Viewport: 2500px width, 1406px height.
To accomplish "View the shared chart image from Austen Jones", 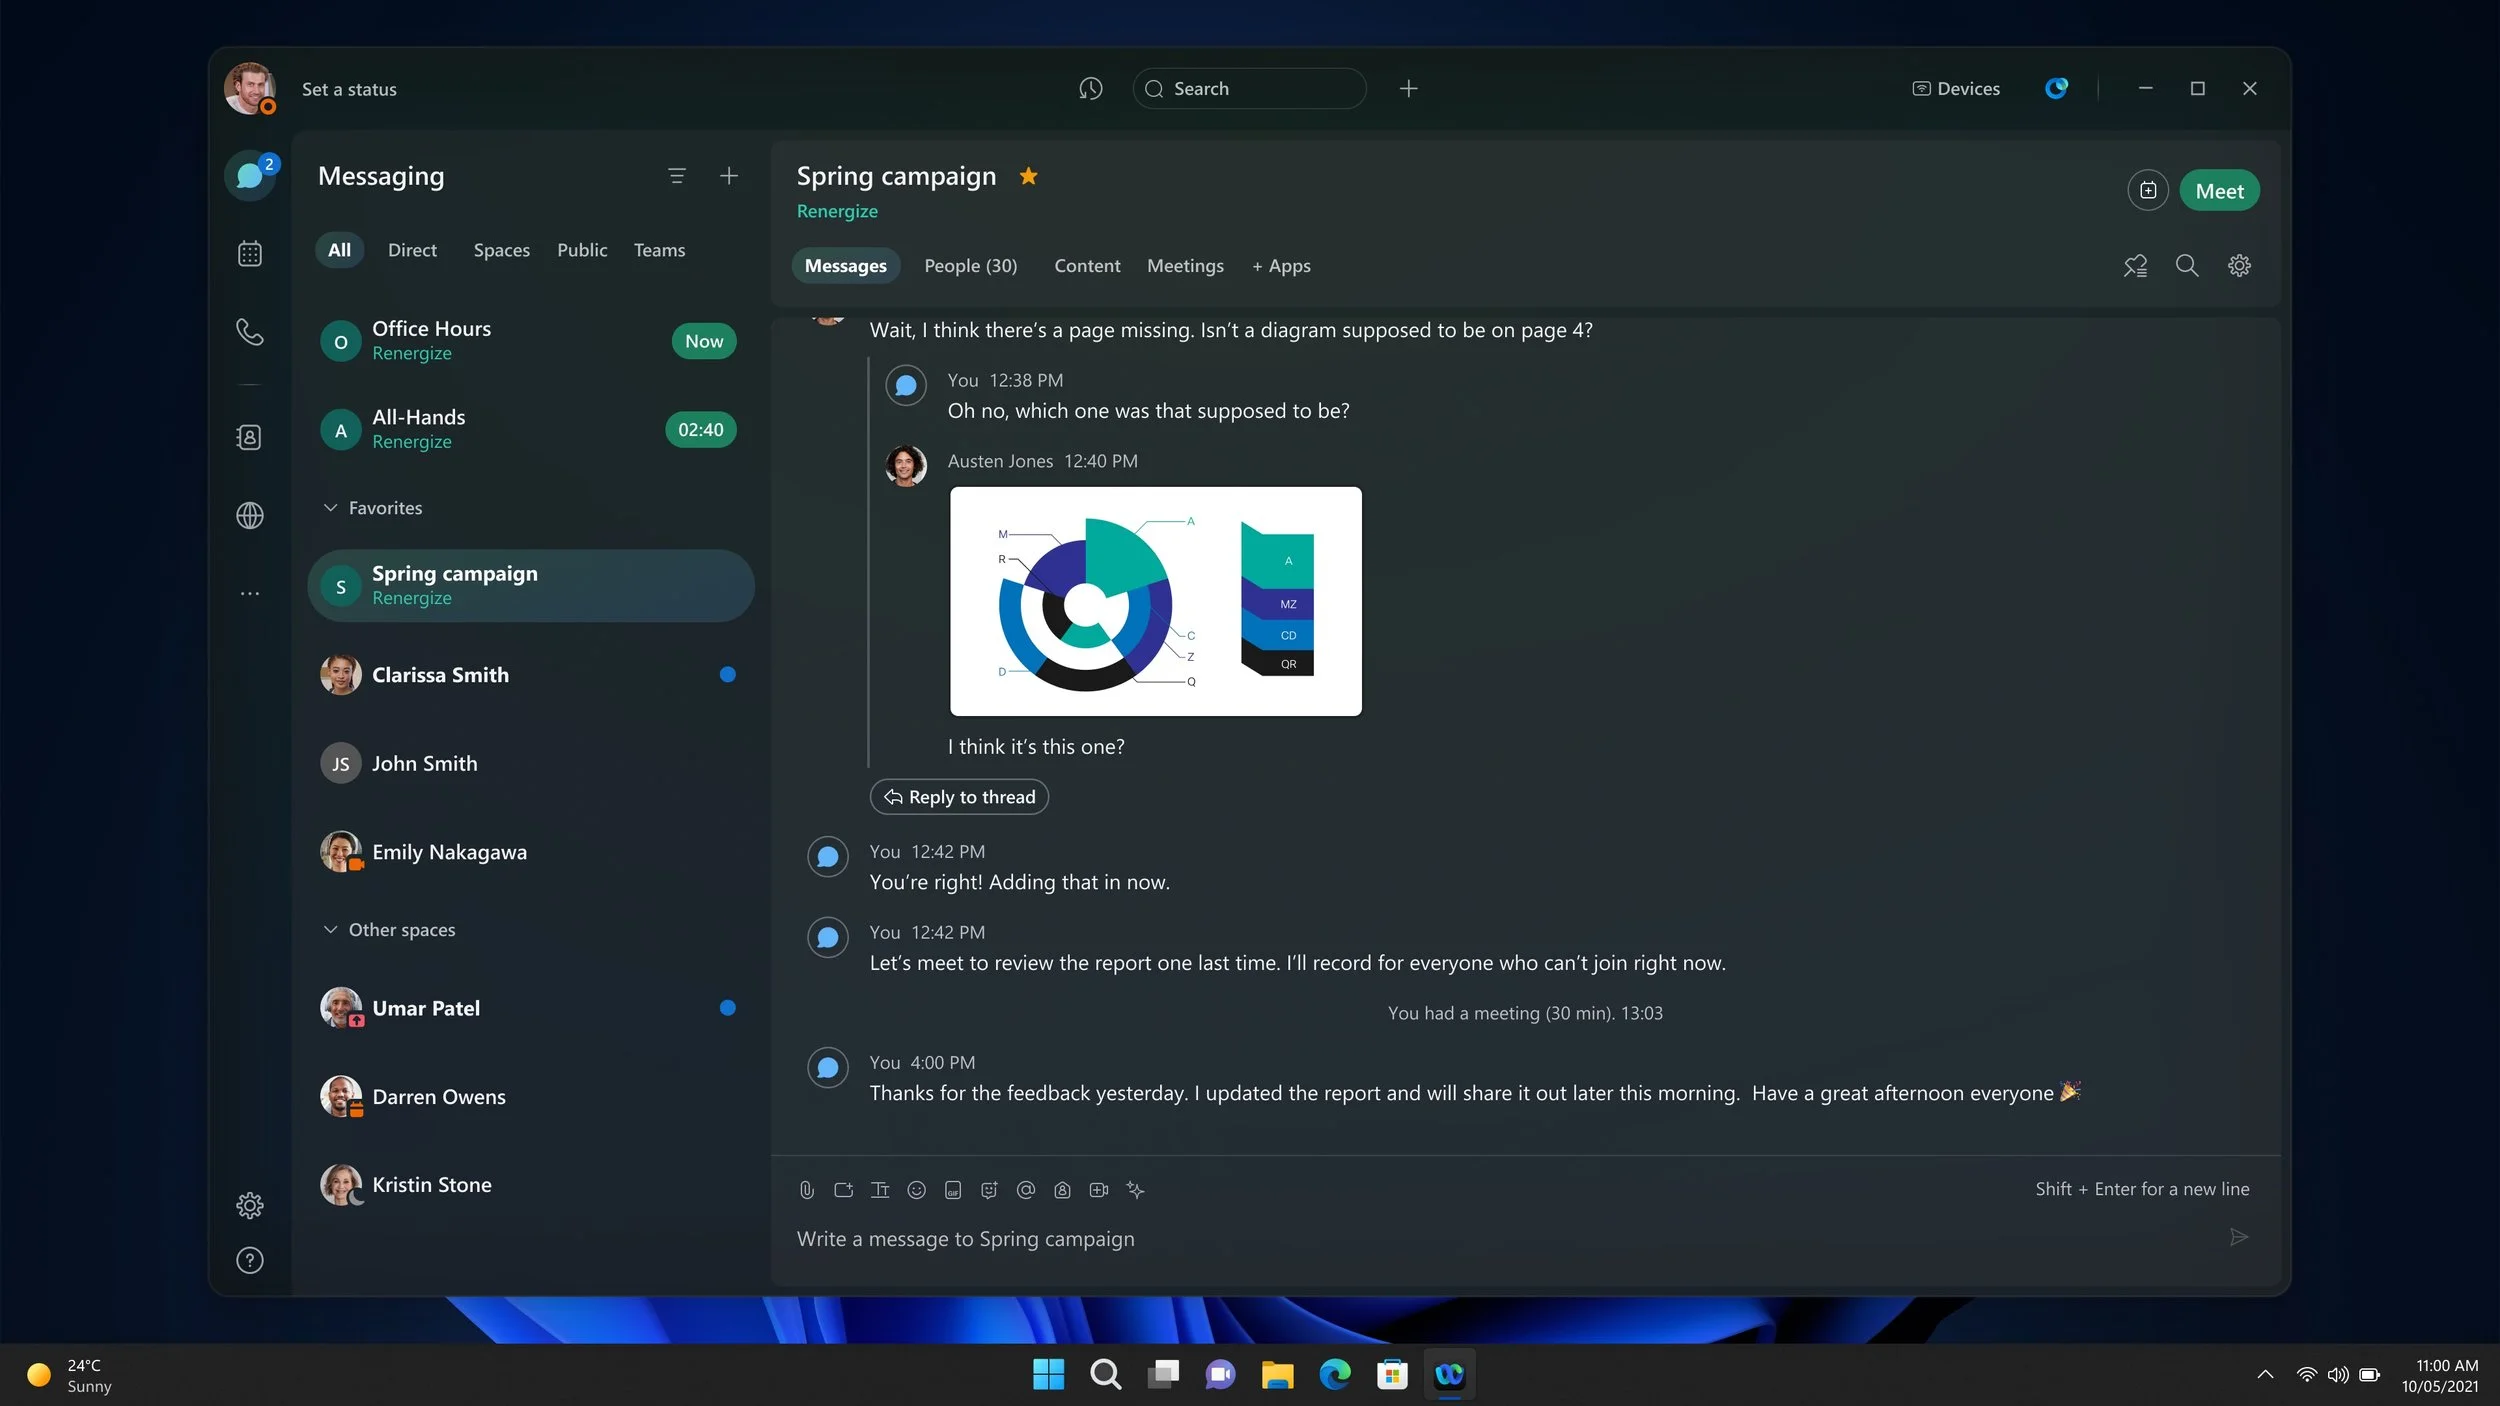I will click(1155, 601).
